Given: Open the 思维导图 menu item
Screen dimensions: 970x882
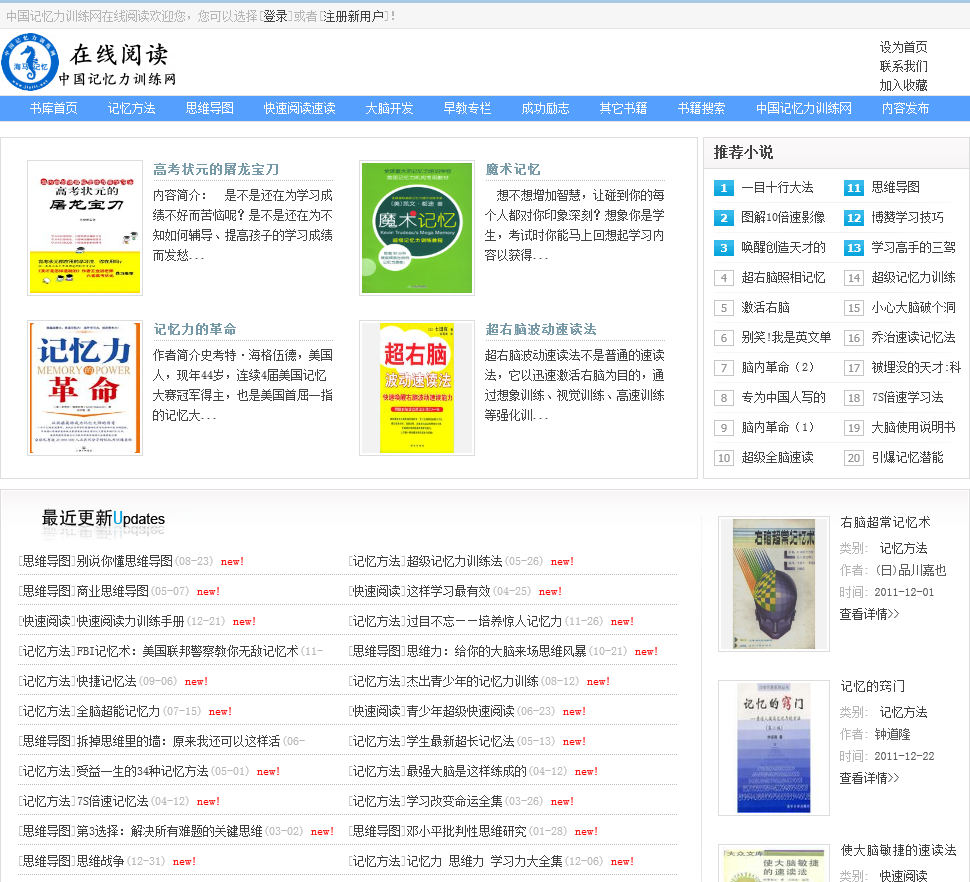Looking at the screenshot, I should point(210,108).
